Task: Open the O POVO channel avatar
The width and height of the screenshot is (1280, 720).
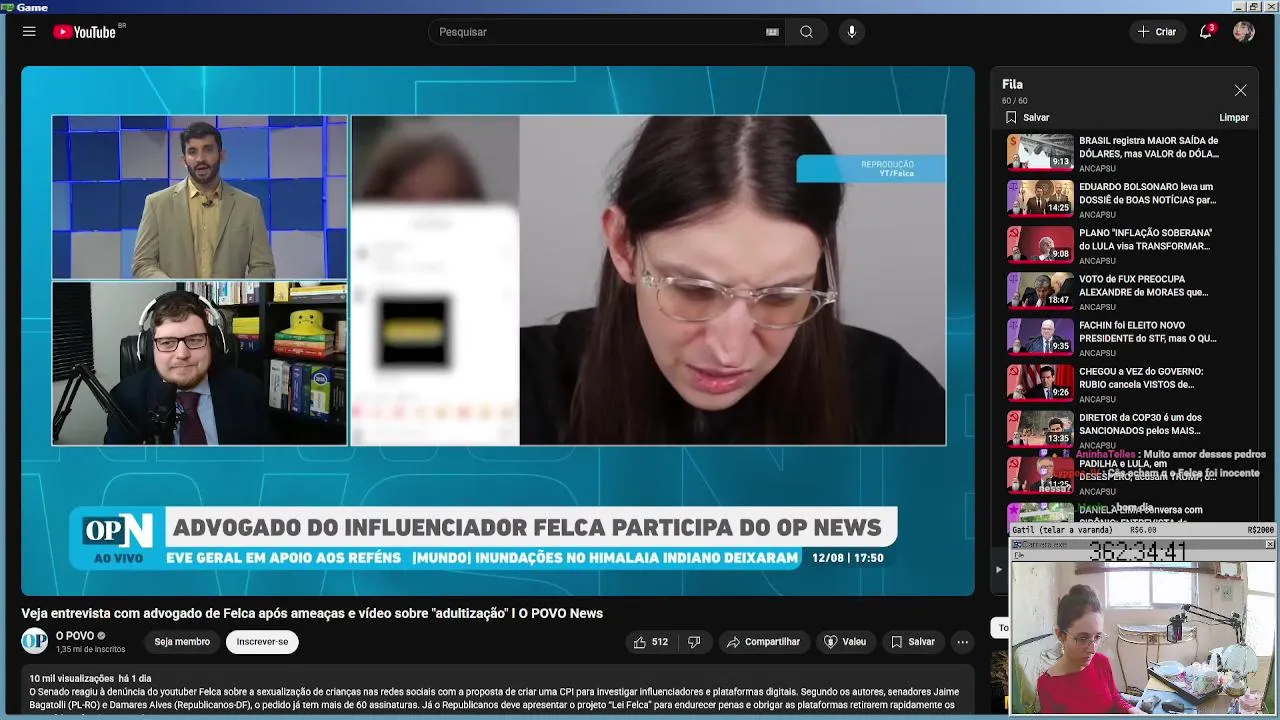Action: pos(35,641)
